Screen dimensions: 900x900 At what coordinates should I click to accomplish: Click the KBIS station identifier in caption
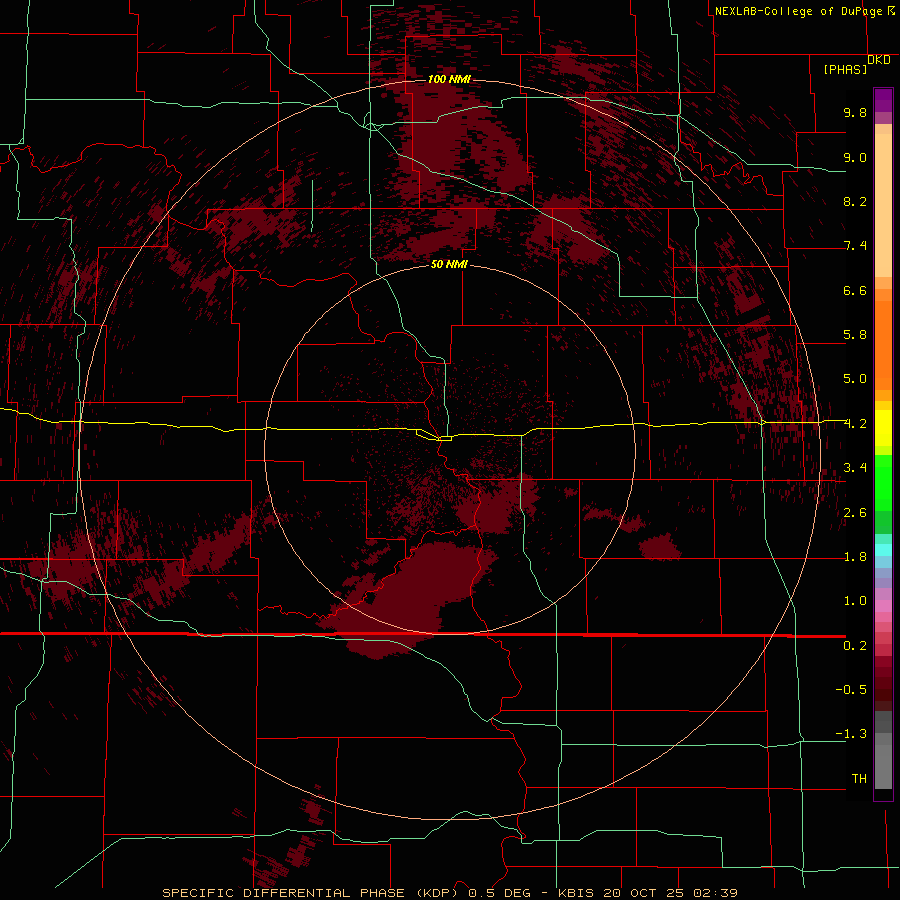pos(577,893)
